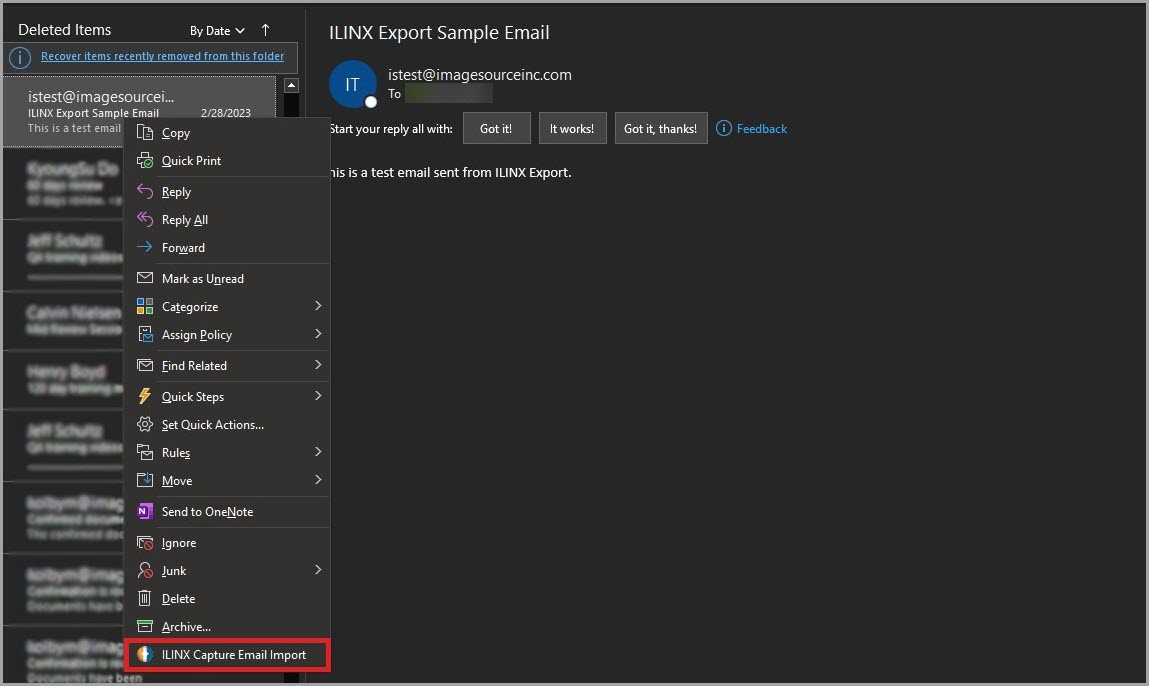This screenshot has height=686, width=1149.
Task: Click the Reply All double-arrow icon
Action: pyautogui.click(x=145, y=219)
